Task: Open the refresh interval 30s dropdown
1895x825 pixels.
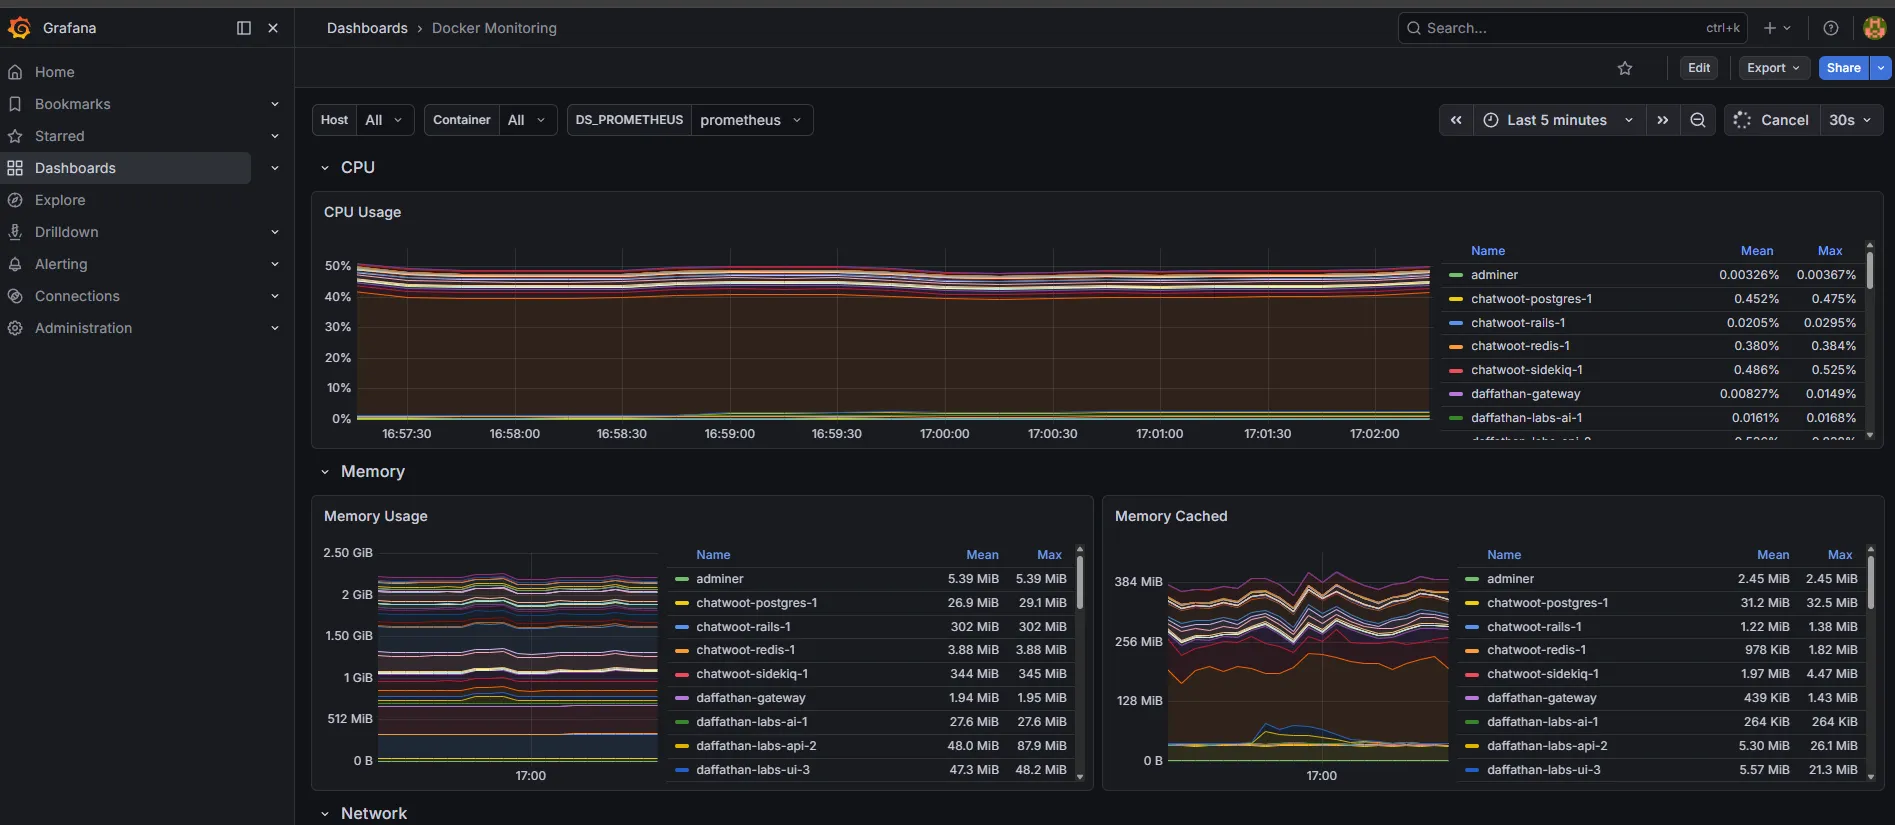Action: (1851, 120)
